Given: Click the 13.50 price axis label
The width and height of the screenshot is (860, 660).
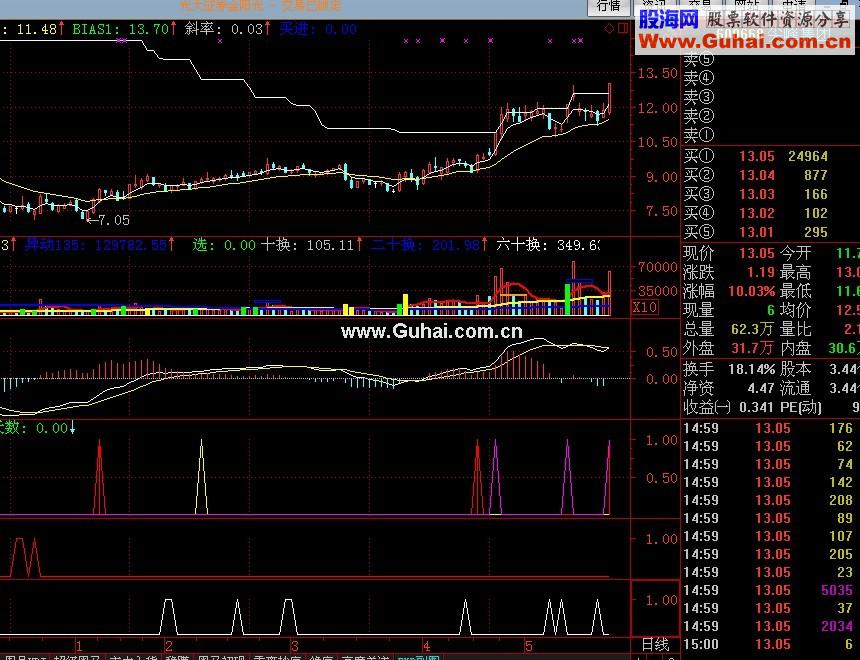Looking at the screenshot, I should [x=657, y=74].
